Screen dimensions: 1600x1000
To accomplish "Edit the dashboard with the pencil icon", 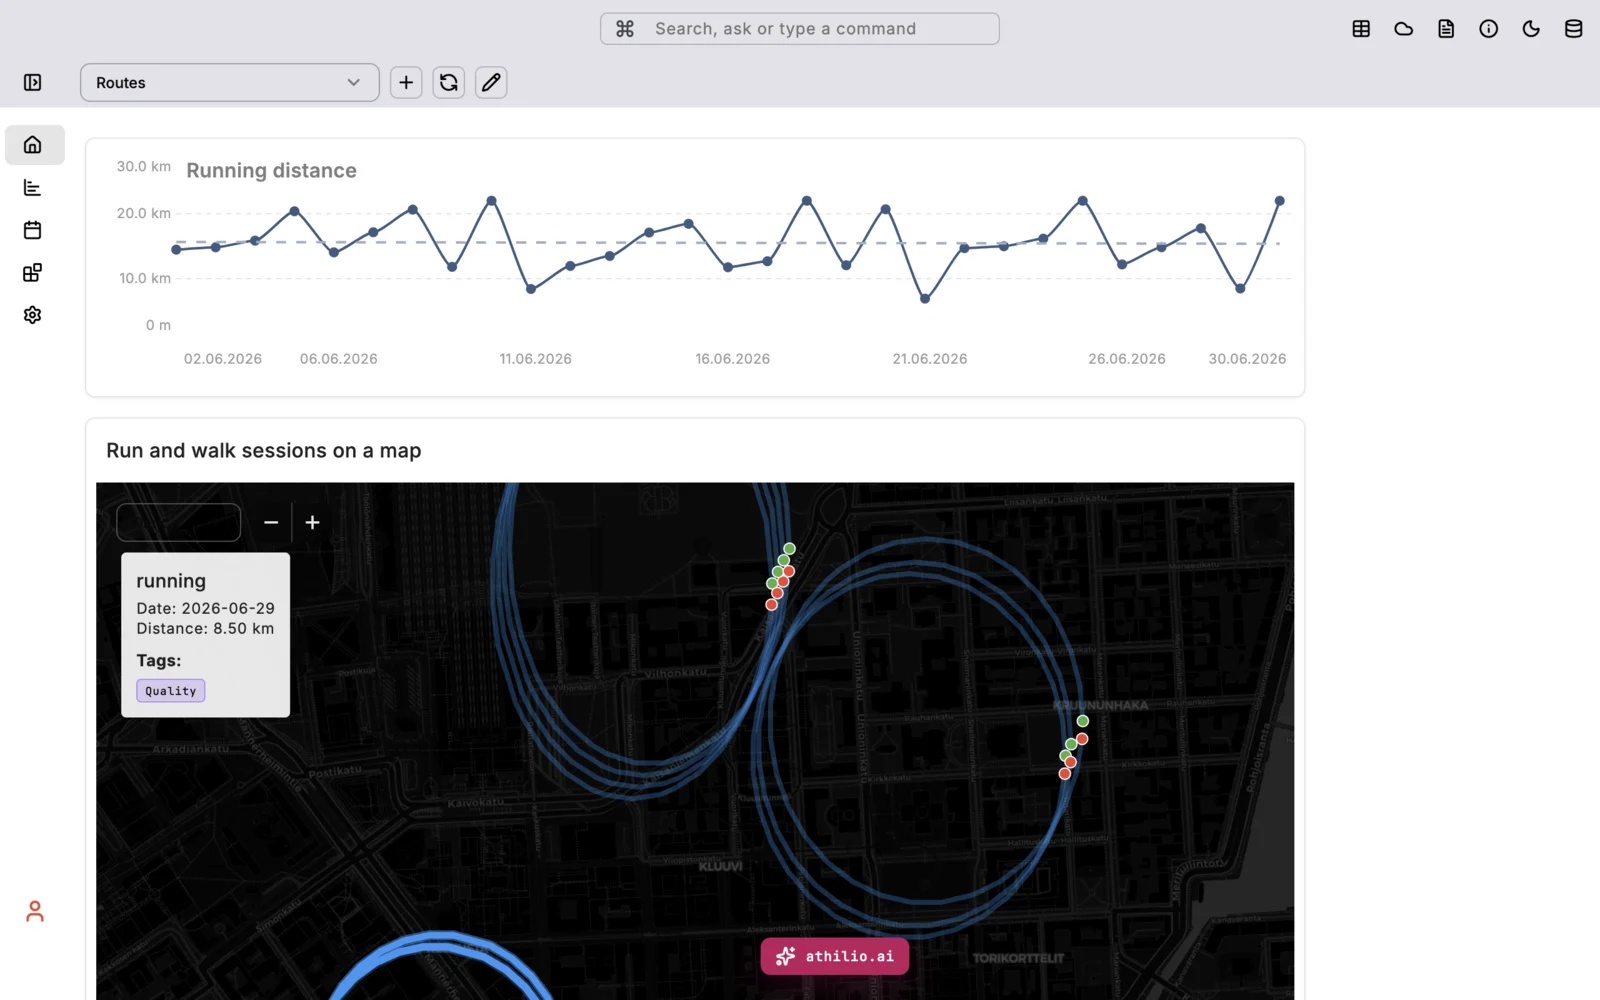I will tap(491, 83).
